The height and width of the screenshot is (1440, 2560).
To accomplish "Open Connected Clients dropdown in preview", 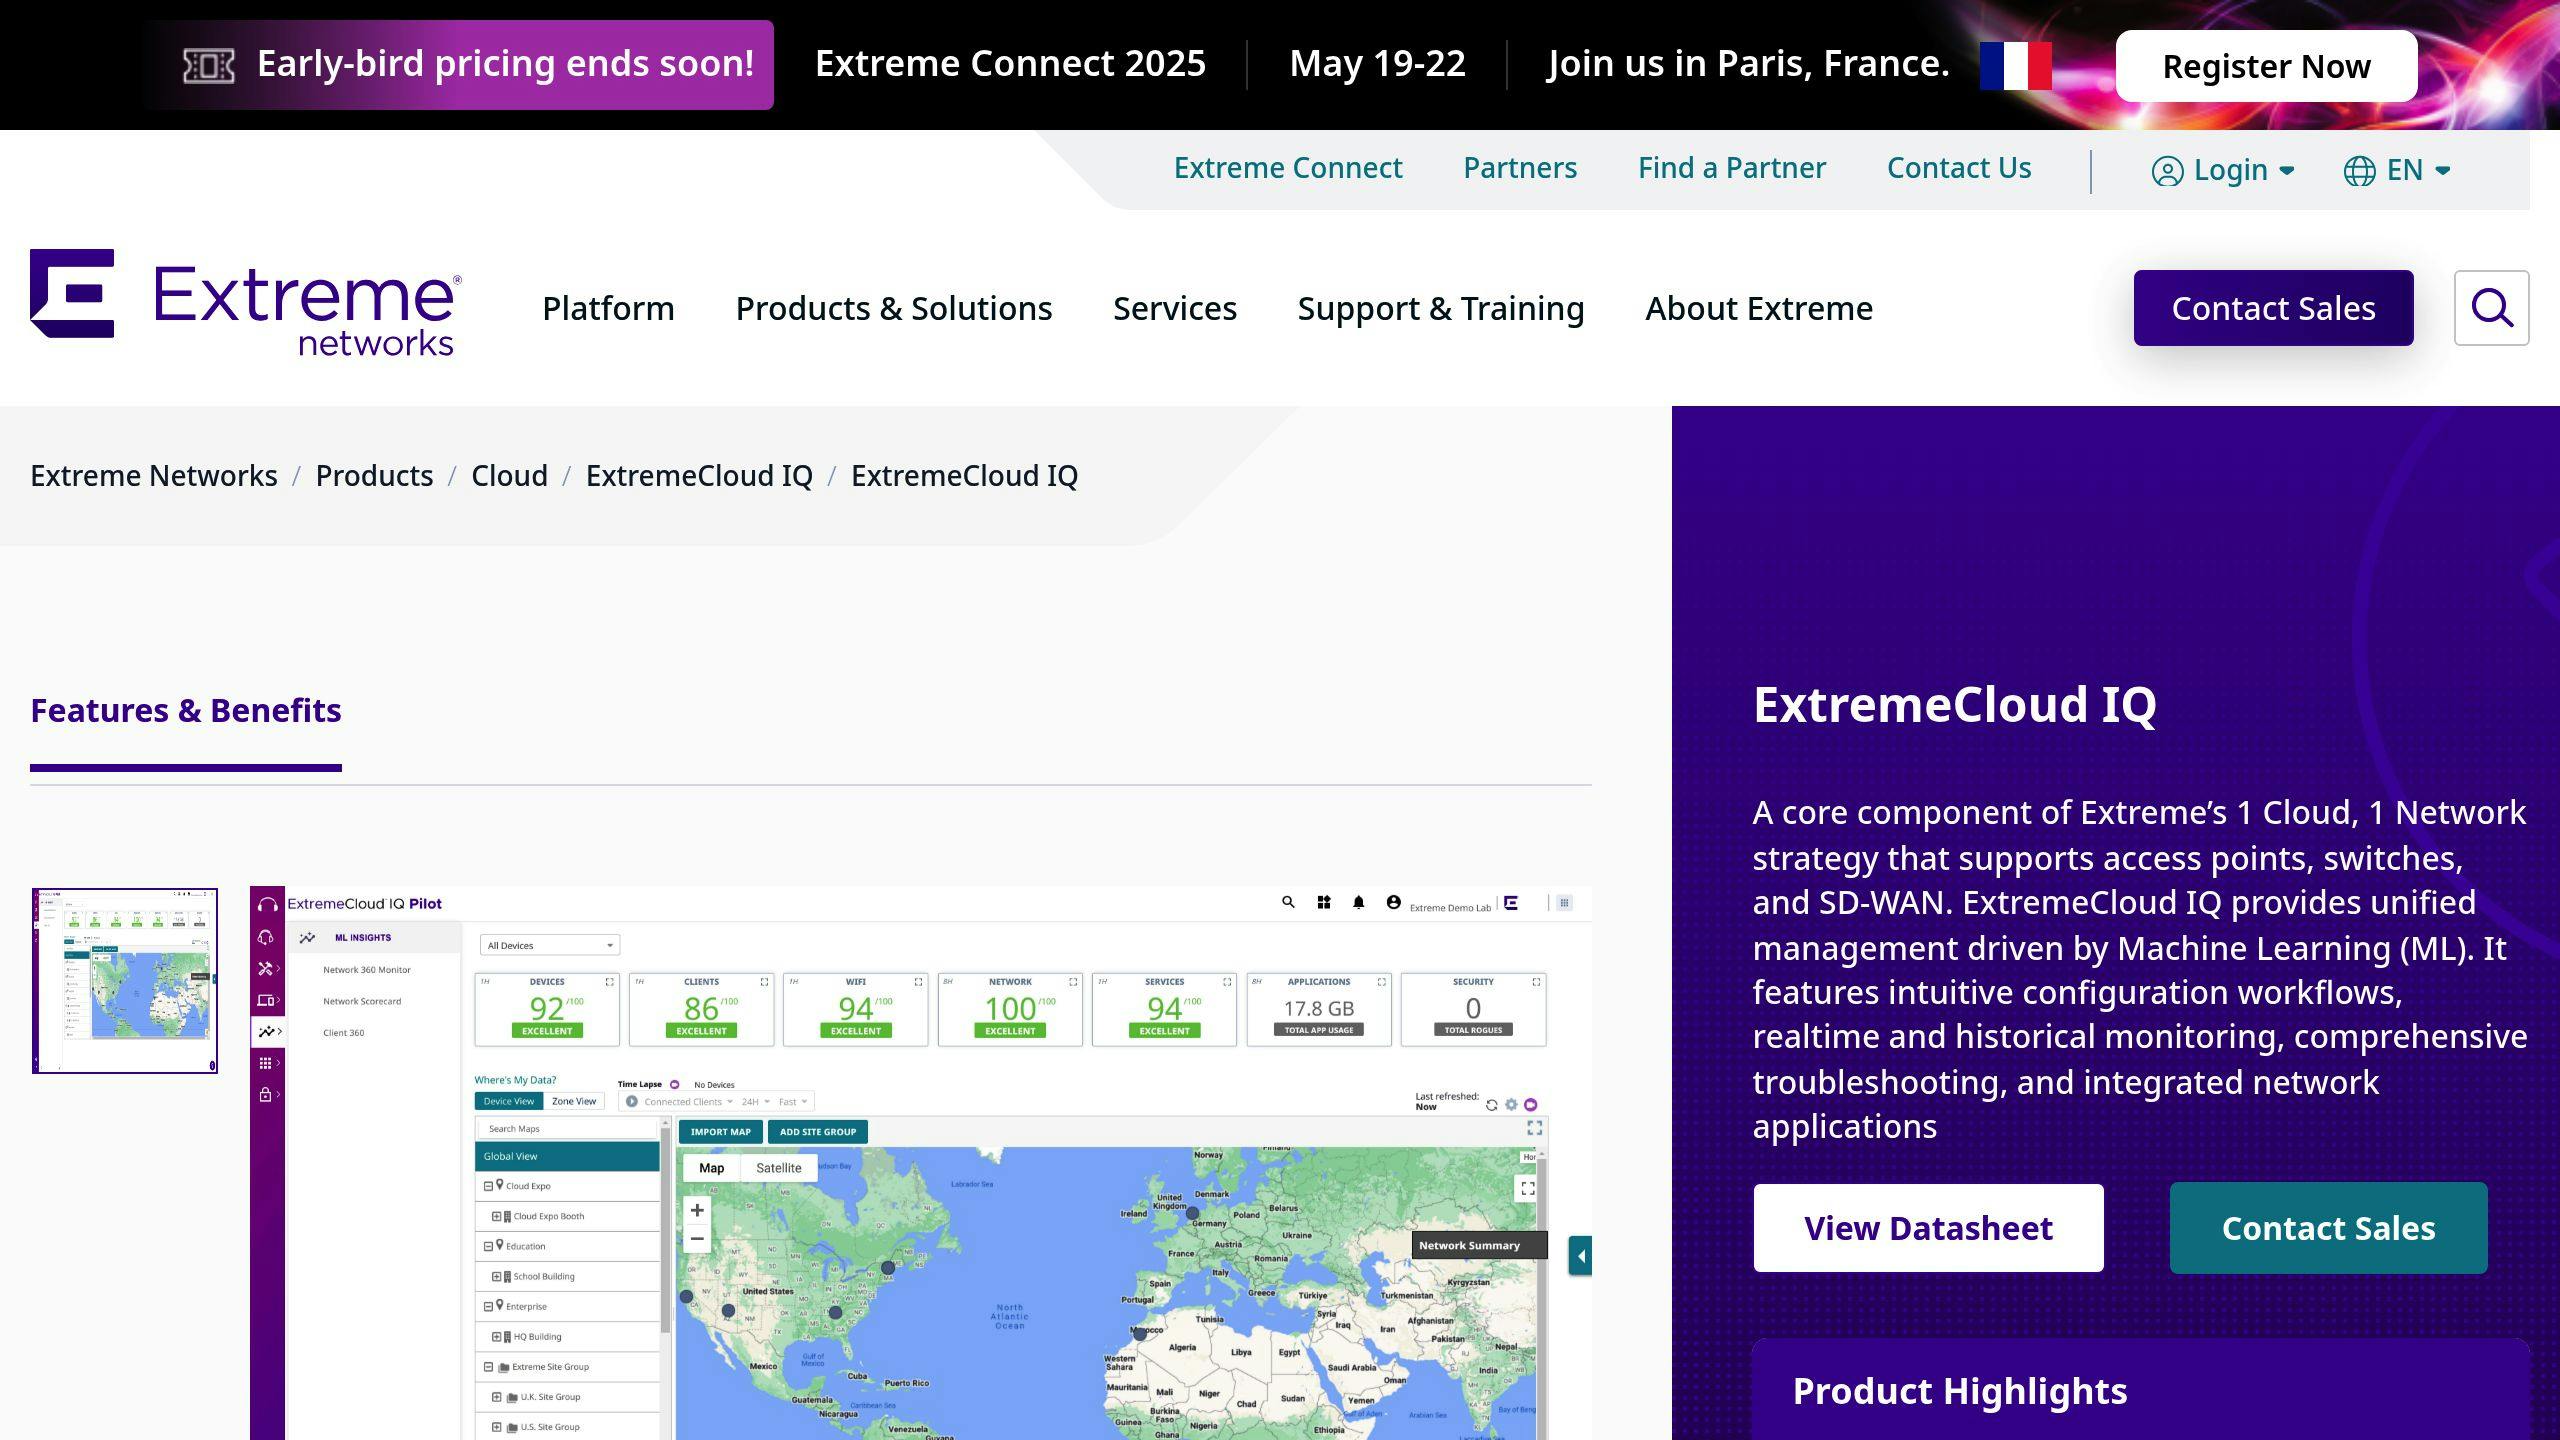I will tap(688, 1102).
